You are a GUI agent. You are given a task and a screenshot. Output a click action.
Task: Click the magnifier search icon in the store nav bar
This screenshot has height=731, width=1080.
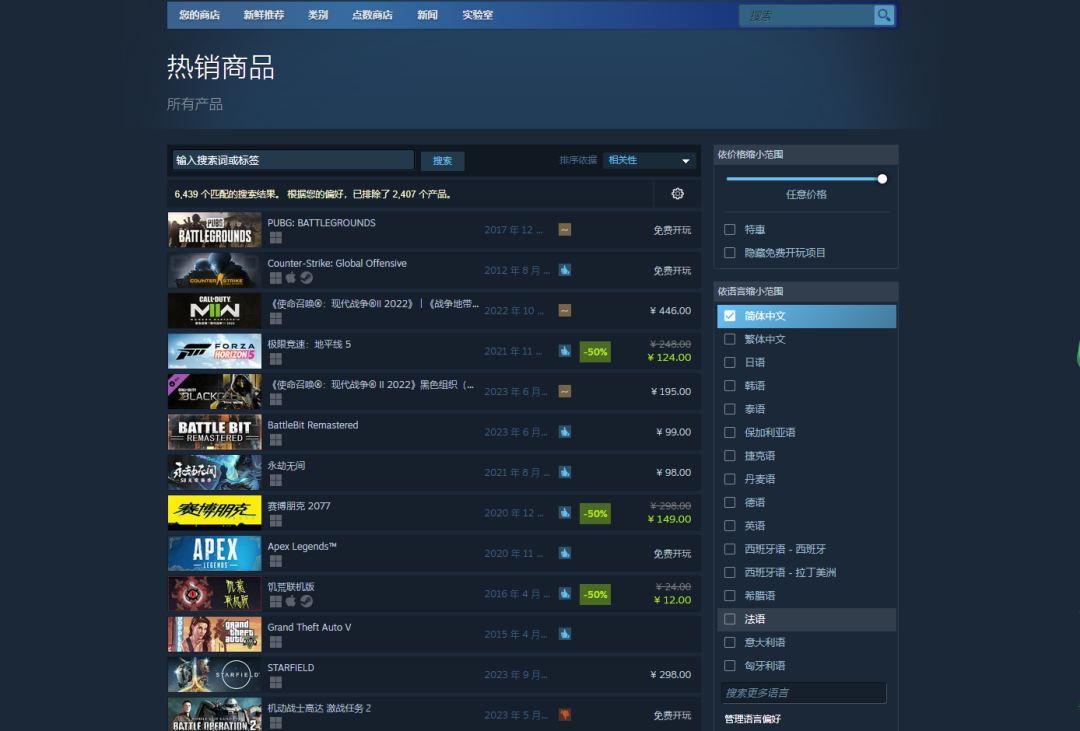pyautogui.click(x=884, y=15)
